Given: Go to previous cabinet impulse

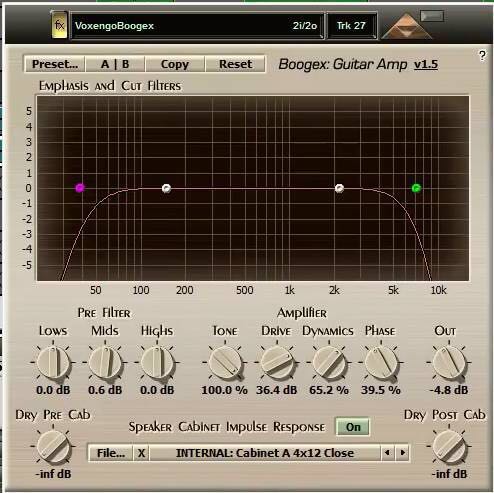Looking at the screenshot, I should pyautogui.click(x=387, y=453).
